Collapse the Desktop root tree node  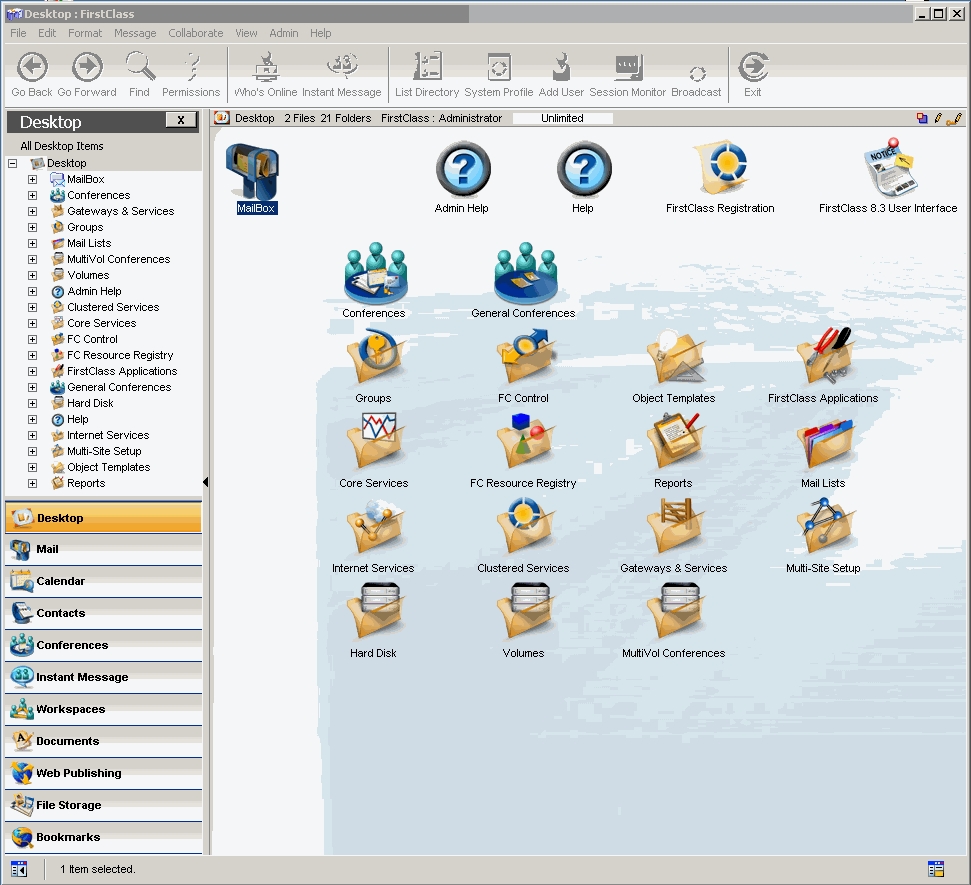[13, 163]
